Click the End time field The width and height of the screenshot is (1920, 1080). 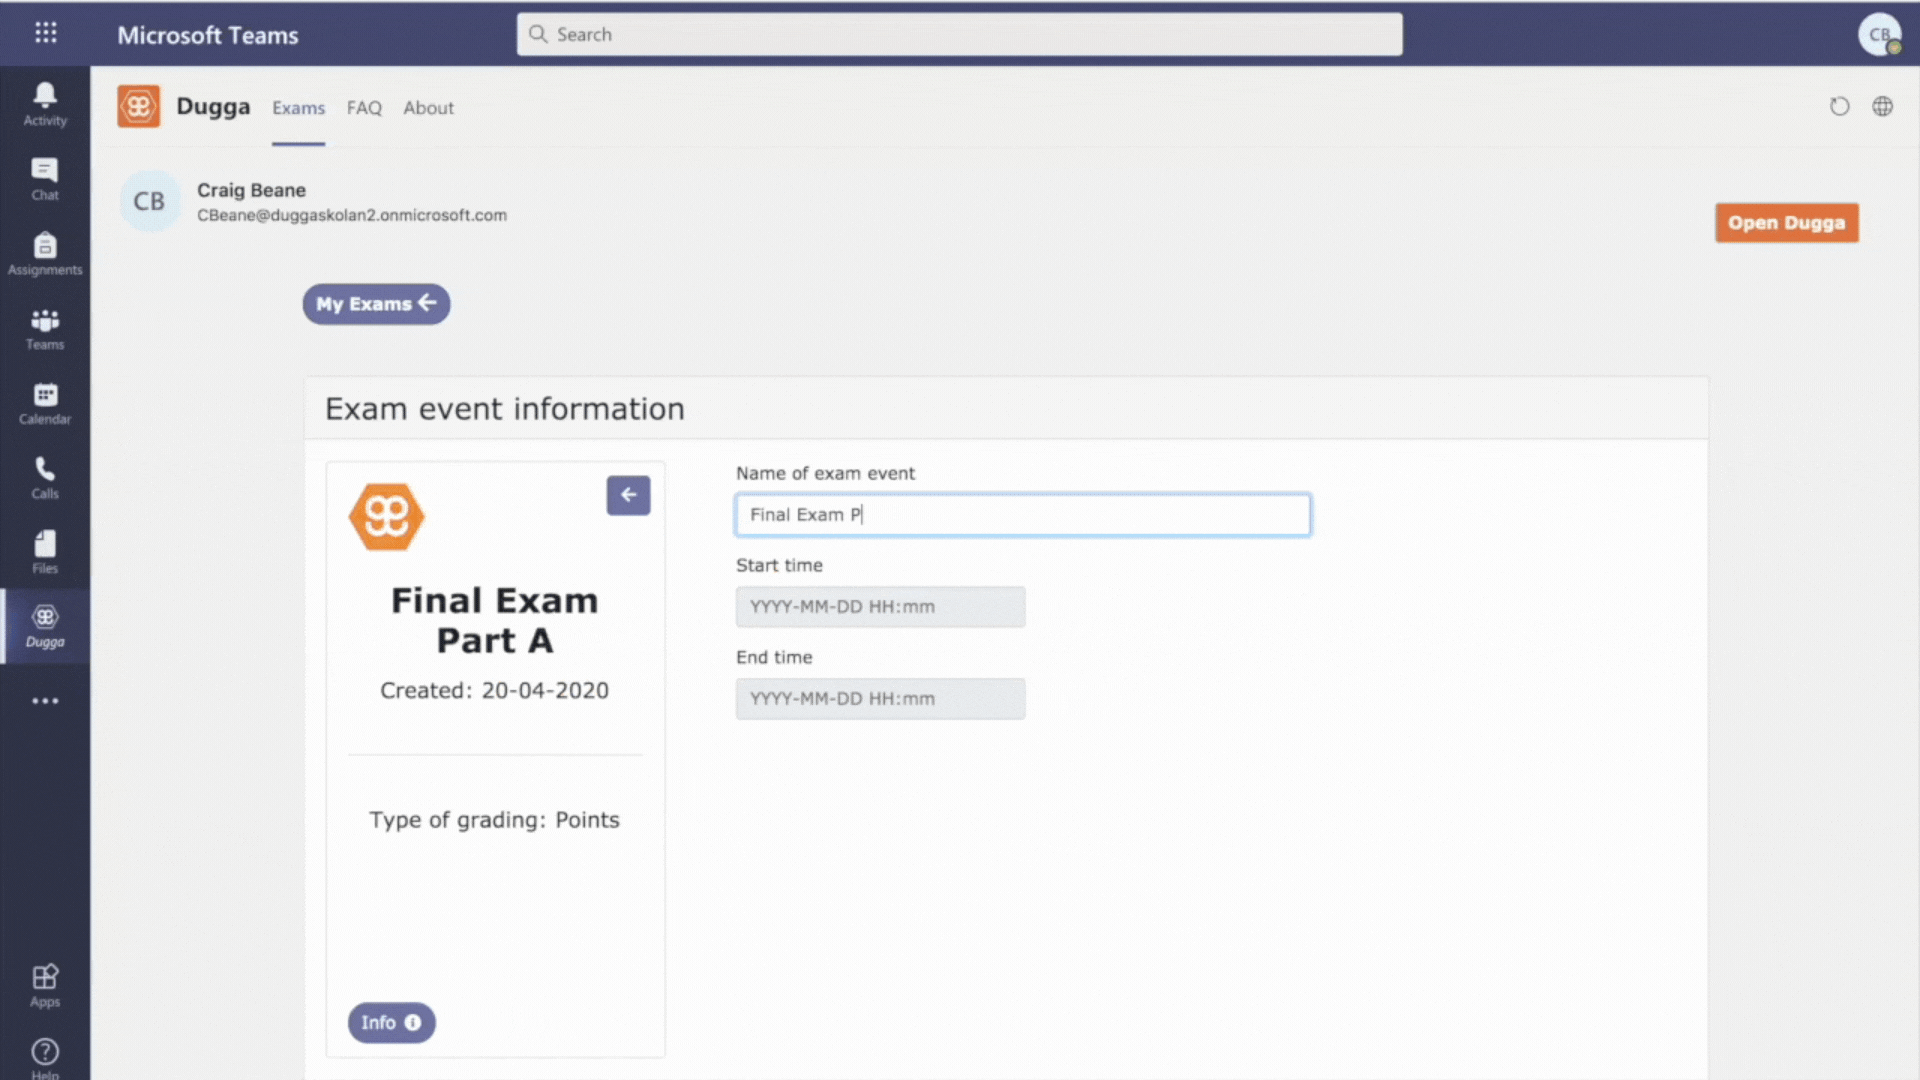coord(880,699)
